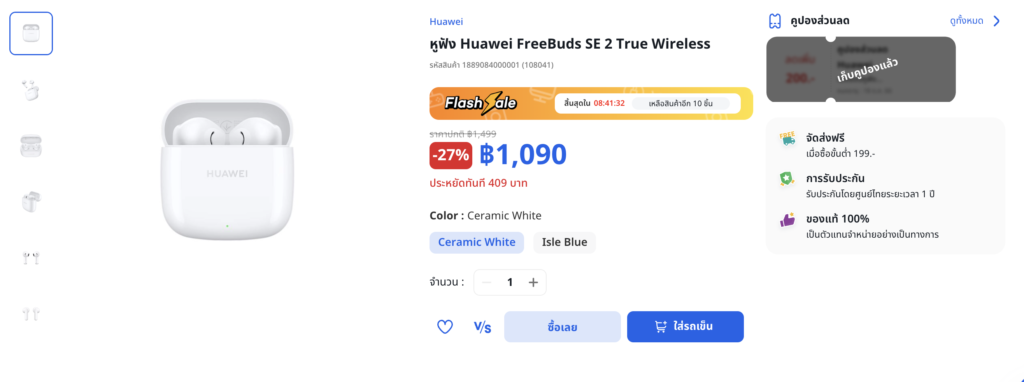Select the first thumbnail of closed case
Viewport: 1024px width, 382px height.
(x=31, y=33)
